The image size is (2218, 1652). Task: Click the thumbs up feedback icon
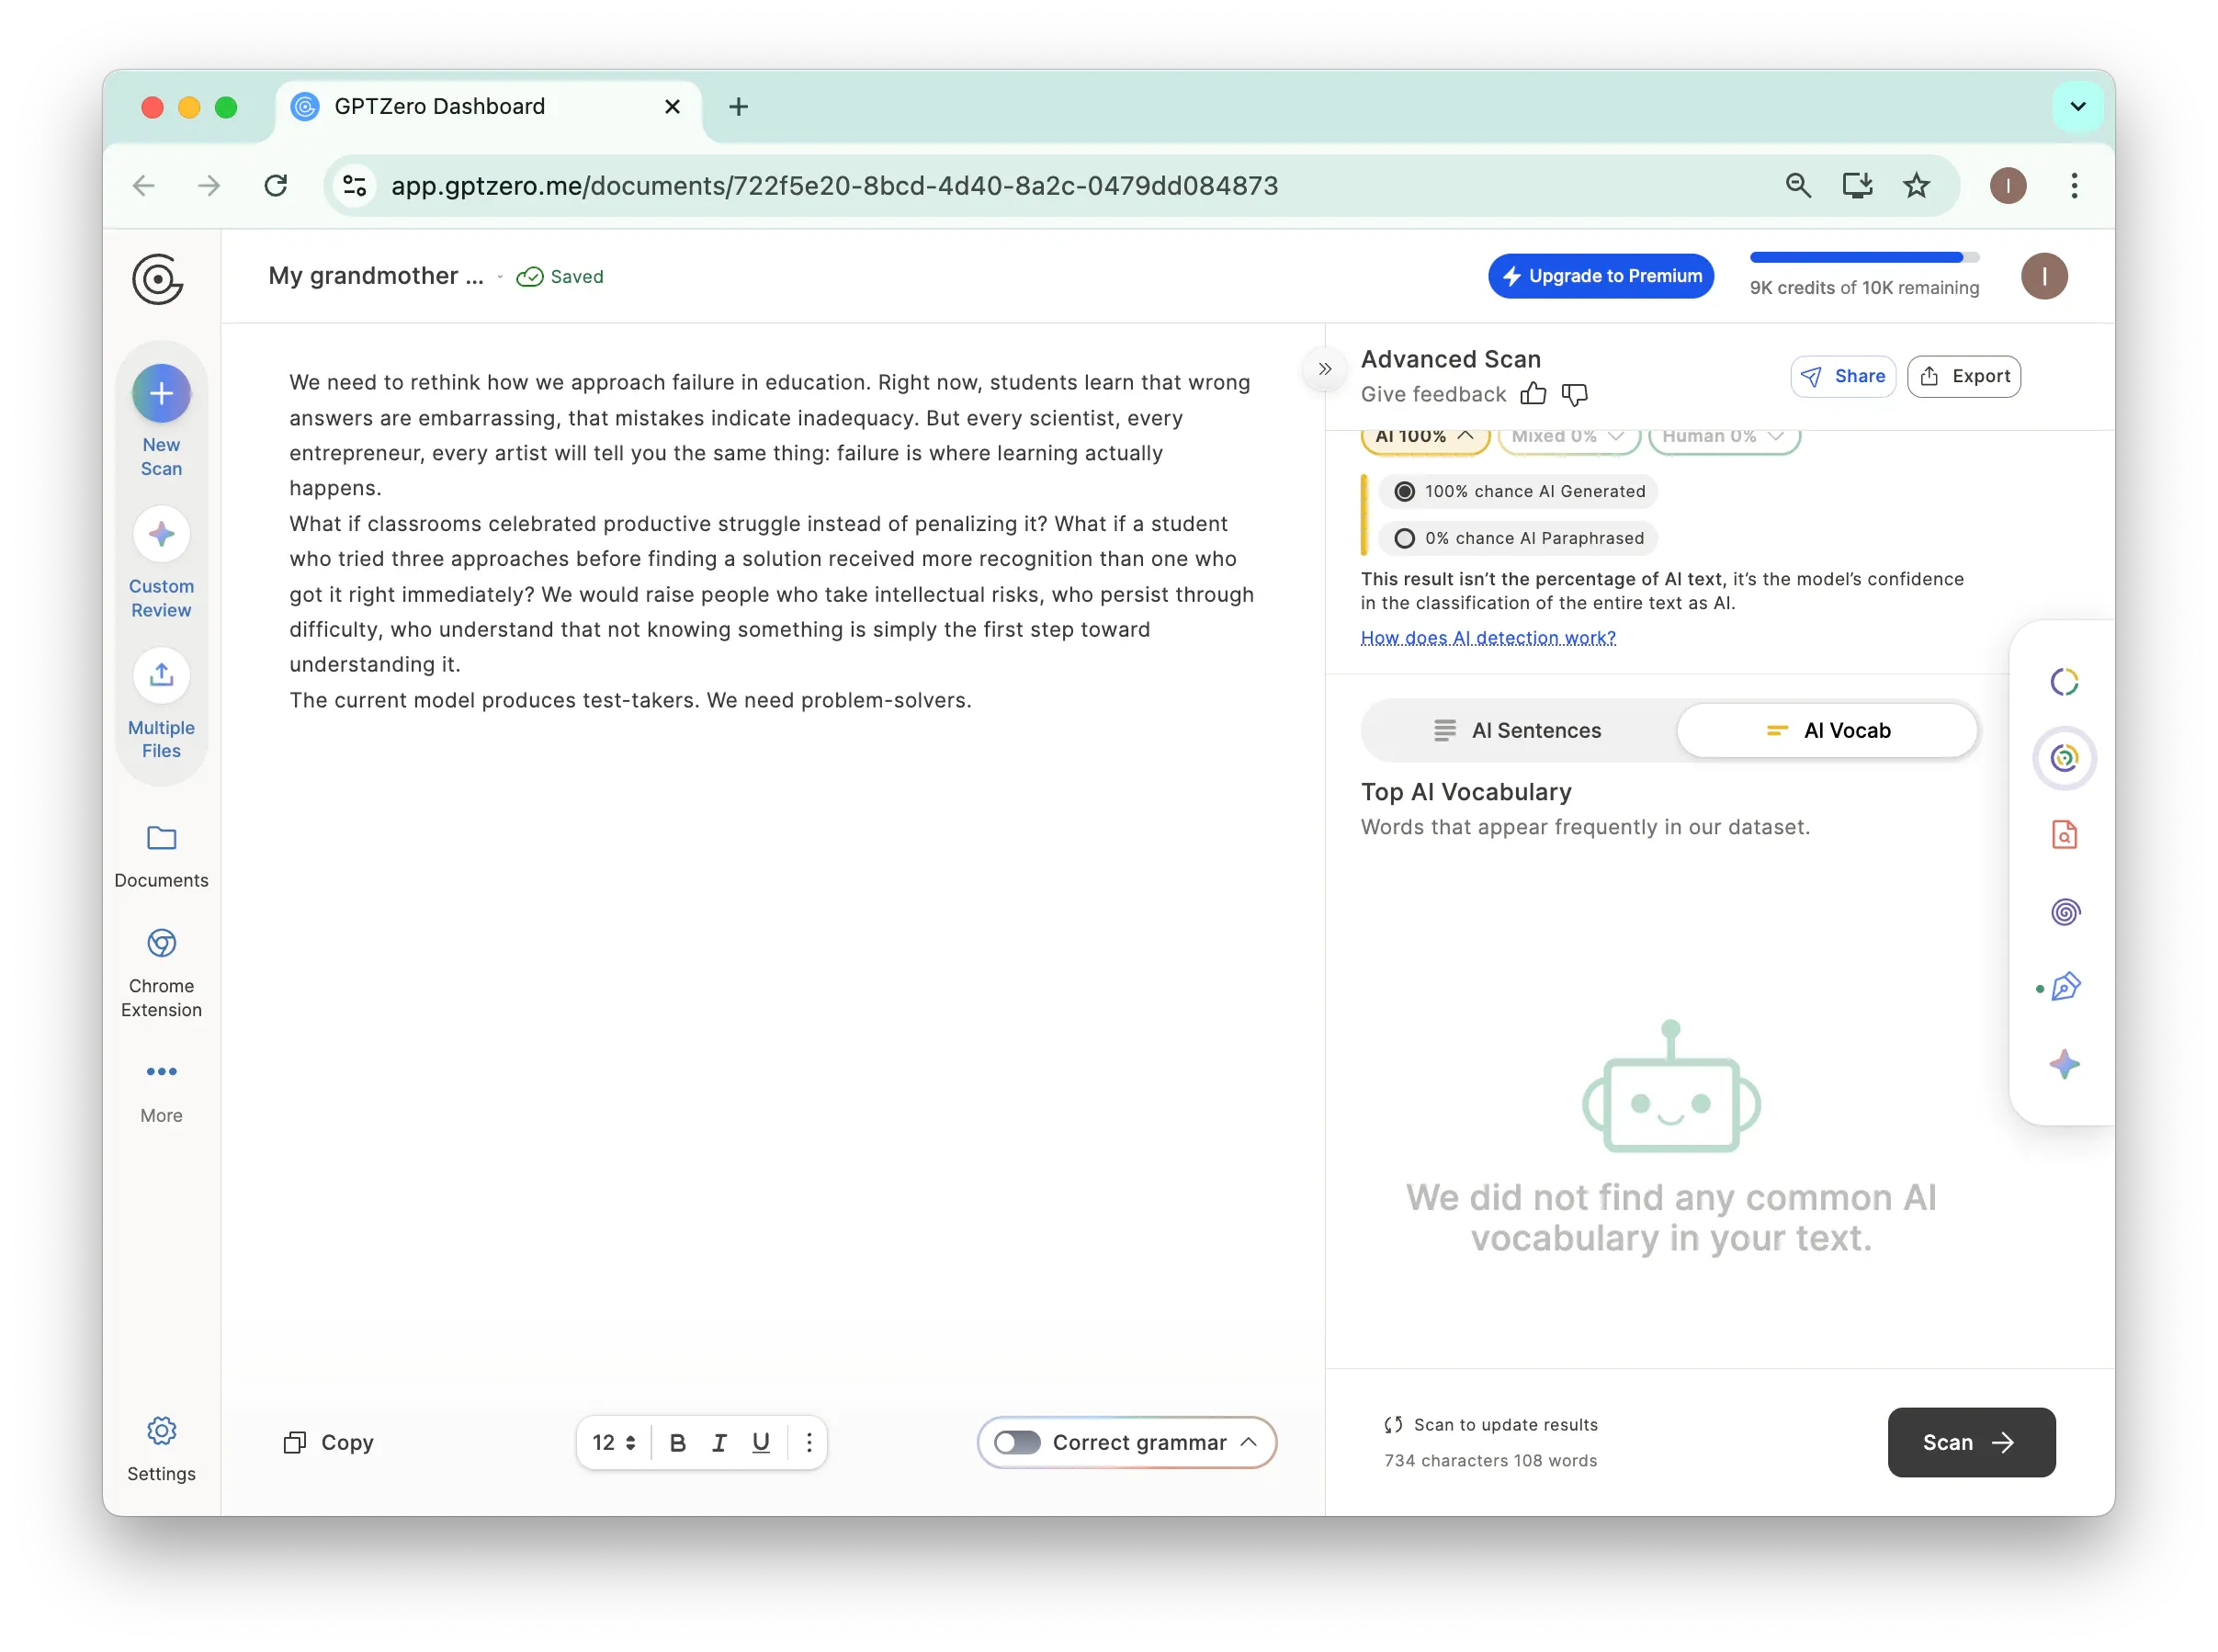pos(1532,394)
